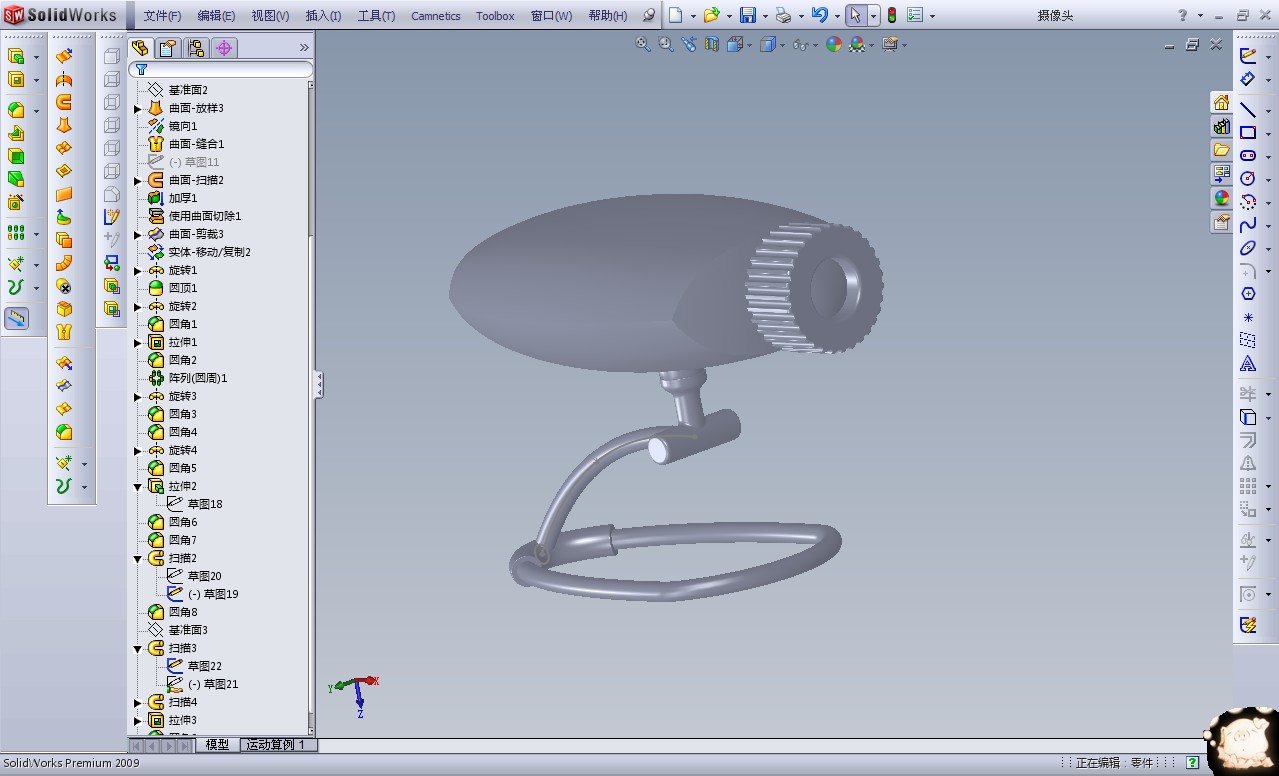Image resolution: width=1279 pixels, height=776 pixels.
Task: Collapse the 扫描3 feature
Action: coord(138,648)
